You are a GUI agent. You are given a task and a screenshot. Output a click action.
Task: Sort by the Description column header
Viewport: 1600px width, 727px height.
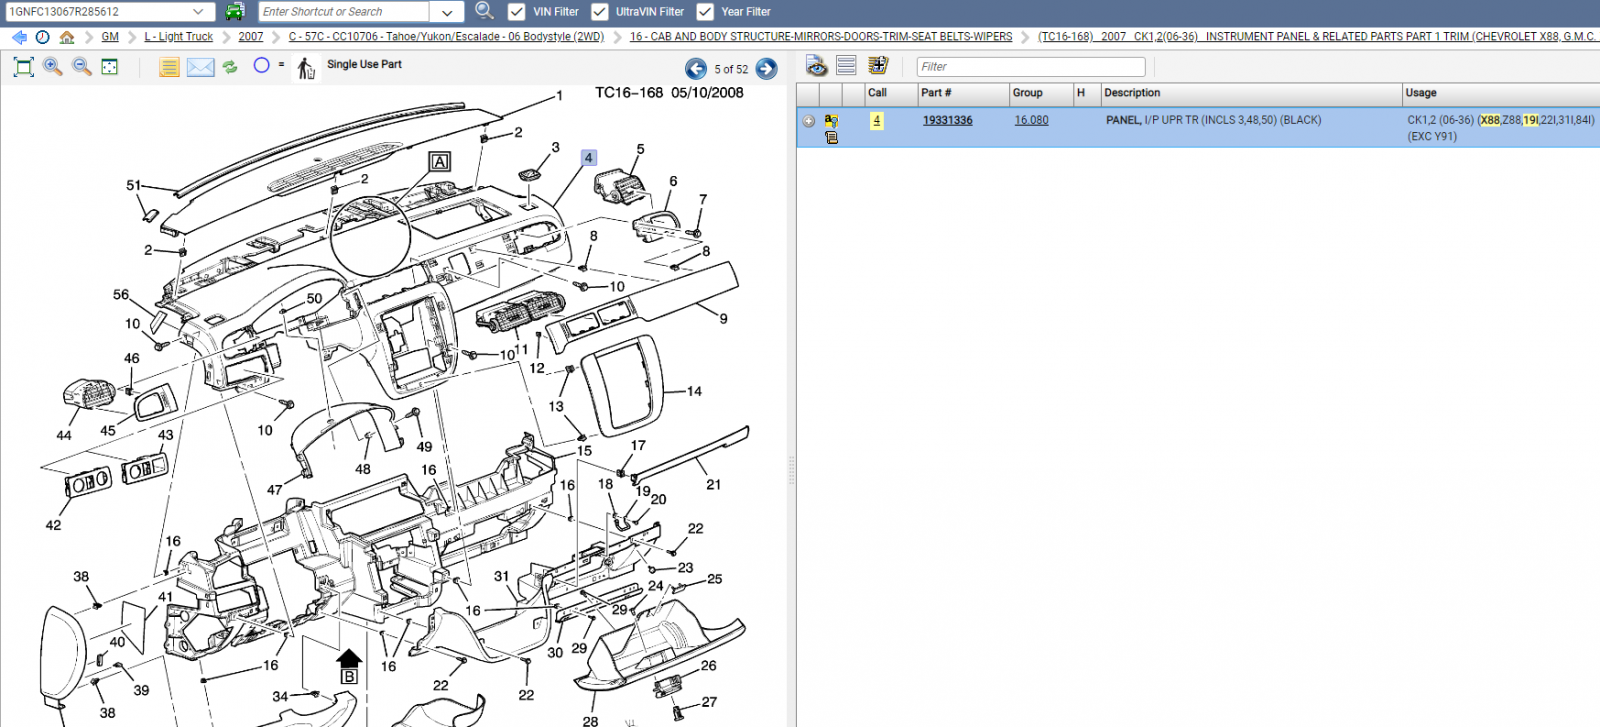click(1251, 93)
